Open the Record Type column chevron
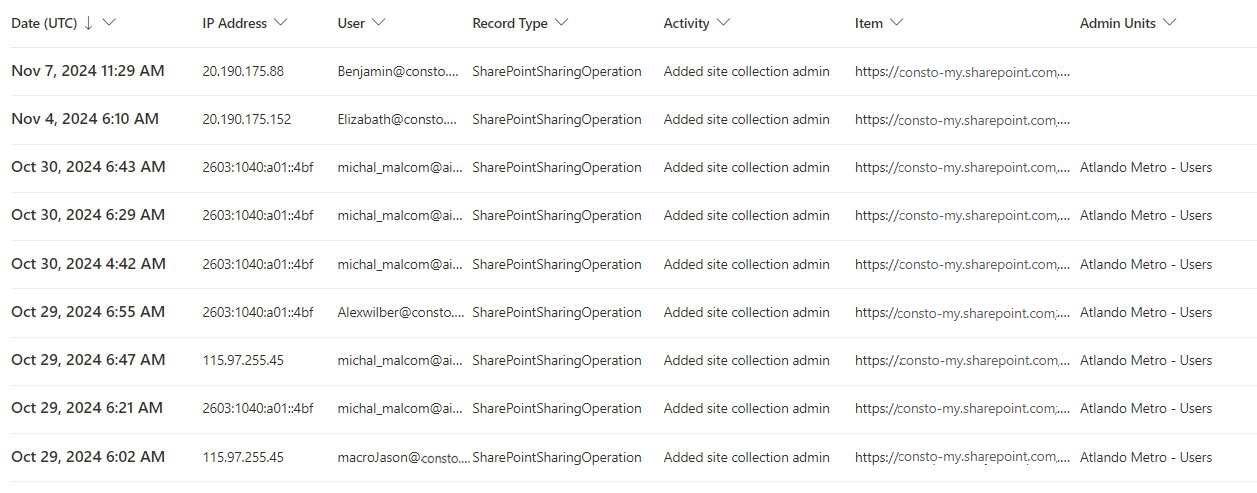Image resolution: width=1257 pixels, height=493 pixels. pos(561,23)
